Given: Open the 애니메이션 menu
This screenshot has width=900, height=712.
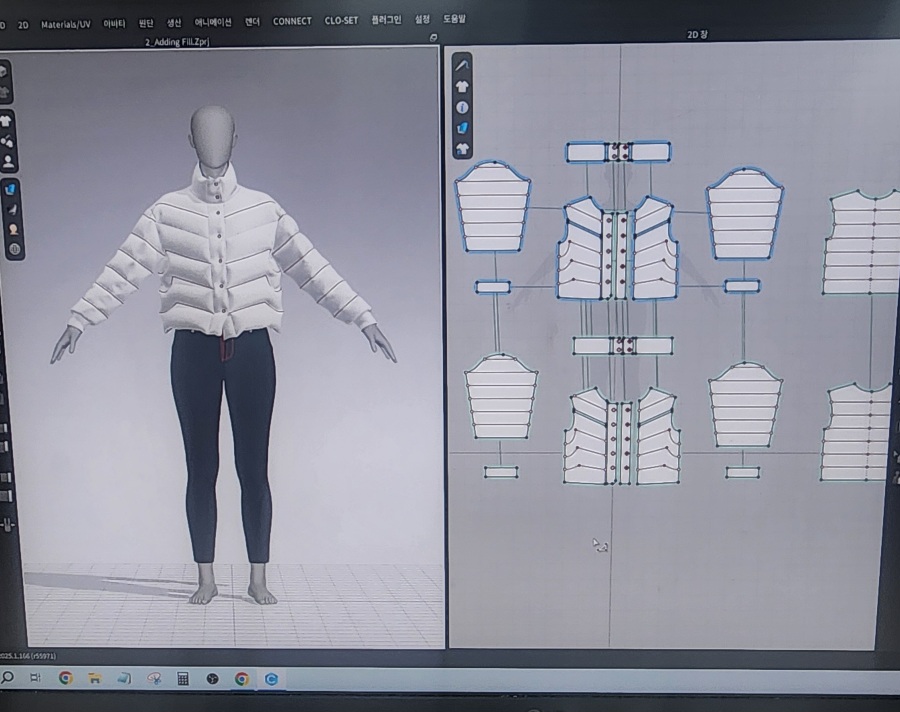Looking at the screenshot, I should pyautogui.click(x=213, y=22).
